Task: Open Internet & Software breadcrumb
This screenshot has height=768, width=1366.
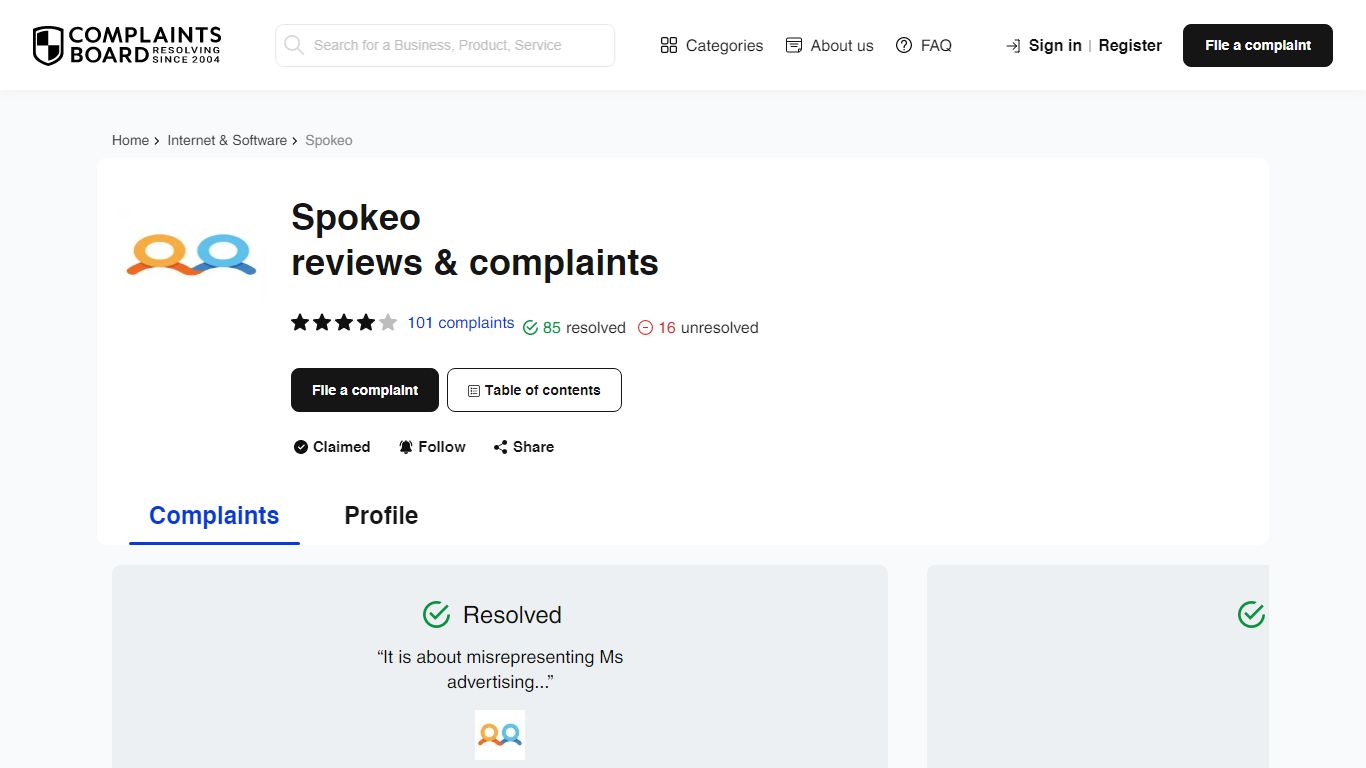Action: click(227, 140)
